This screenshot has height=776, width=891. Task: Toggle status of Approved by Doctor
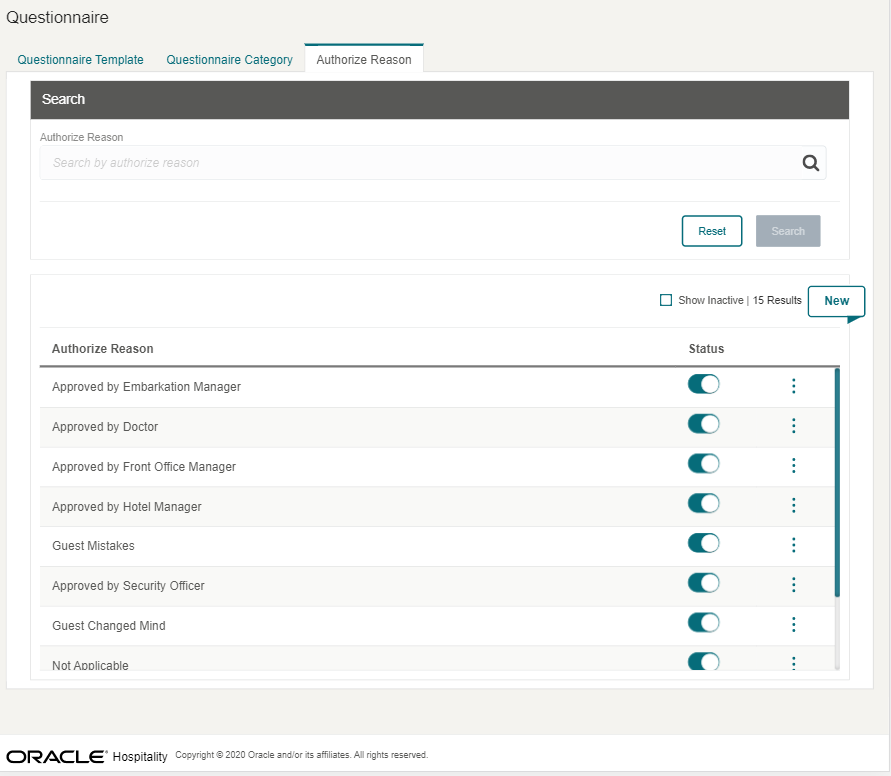point(703,424)
